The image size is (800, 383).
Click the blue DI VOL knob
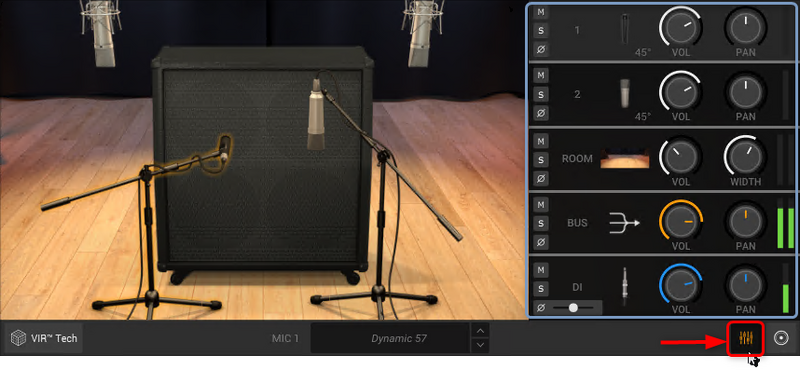(x=681, y=286)
